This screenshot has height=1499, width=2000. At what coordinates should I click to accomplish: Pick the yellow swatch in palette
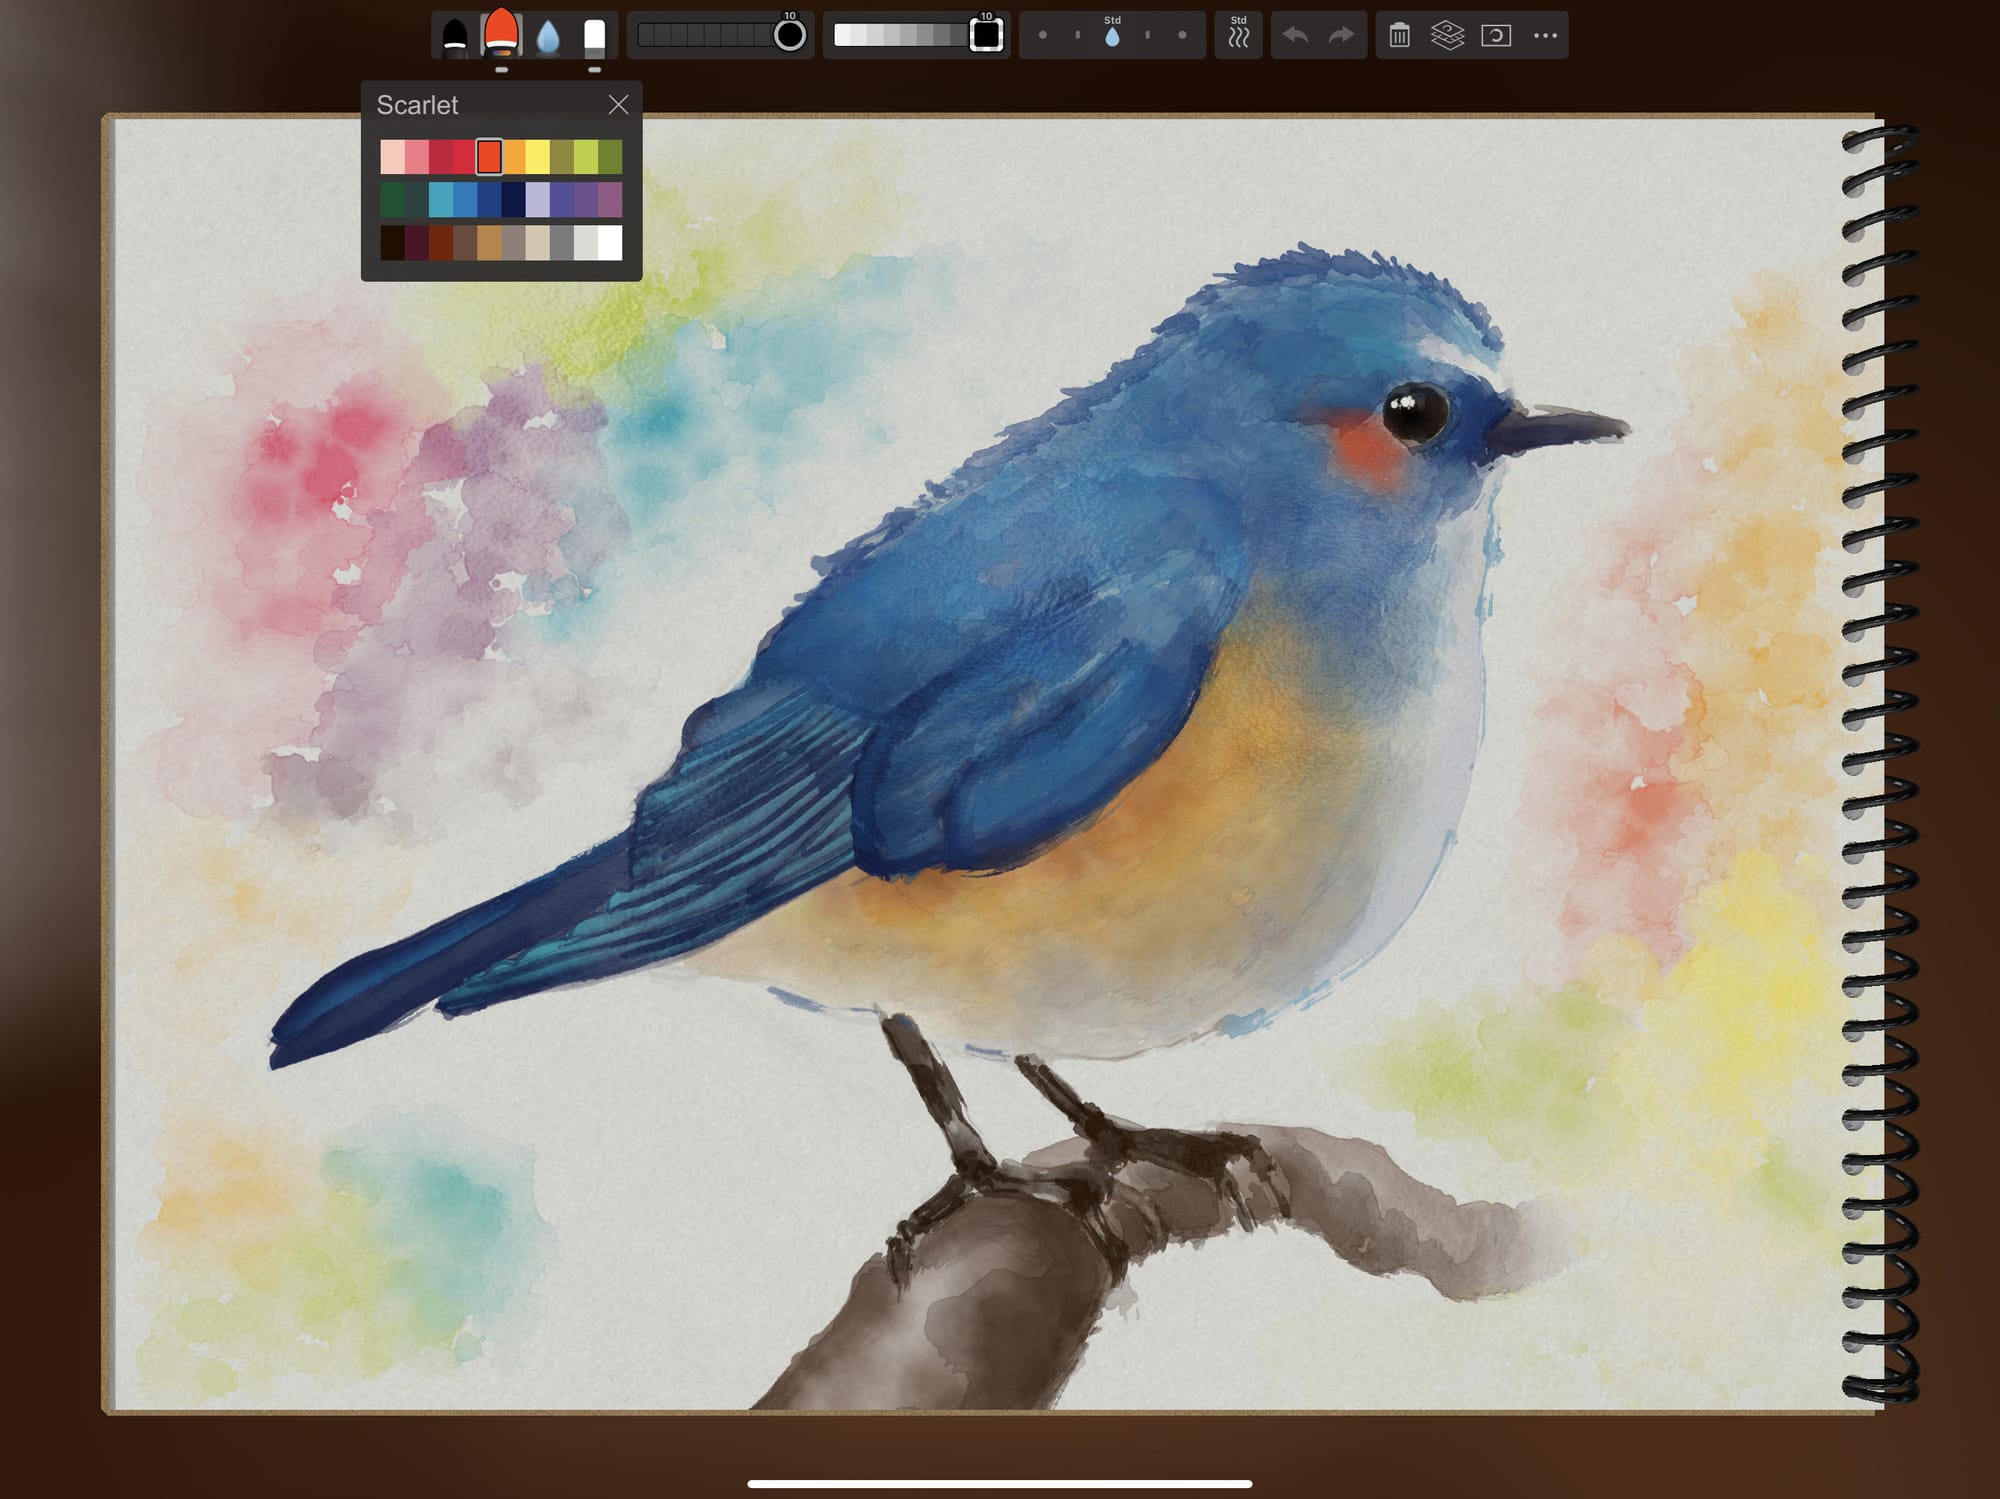point(537,157)
